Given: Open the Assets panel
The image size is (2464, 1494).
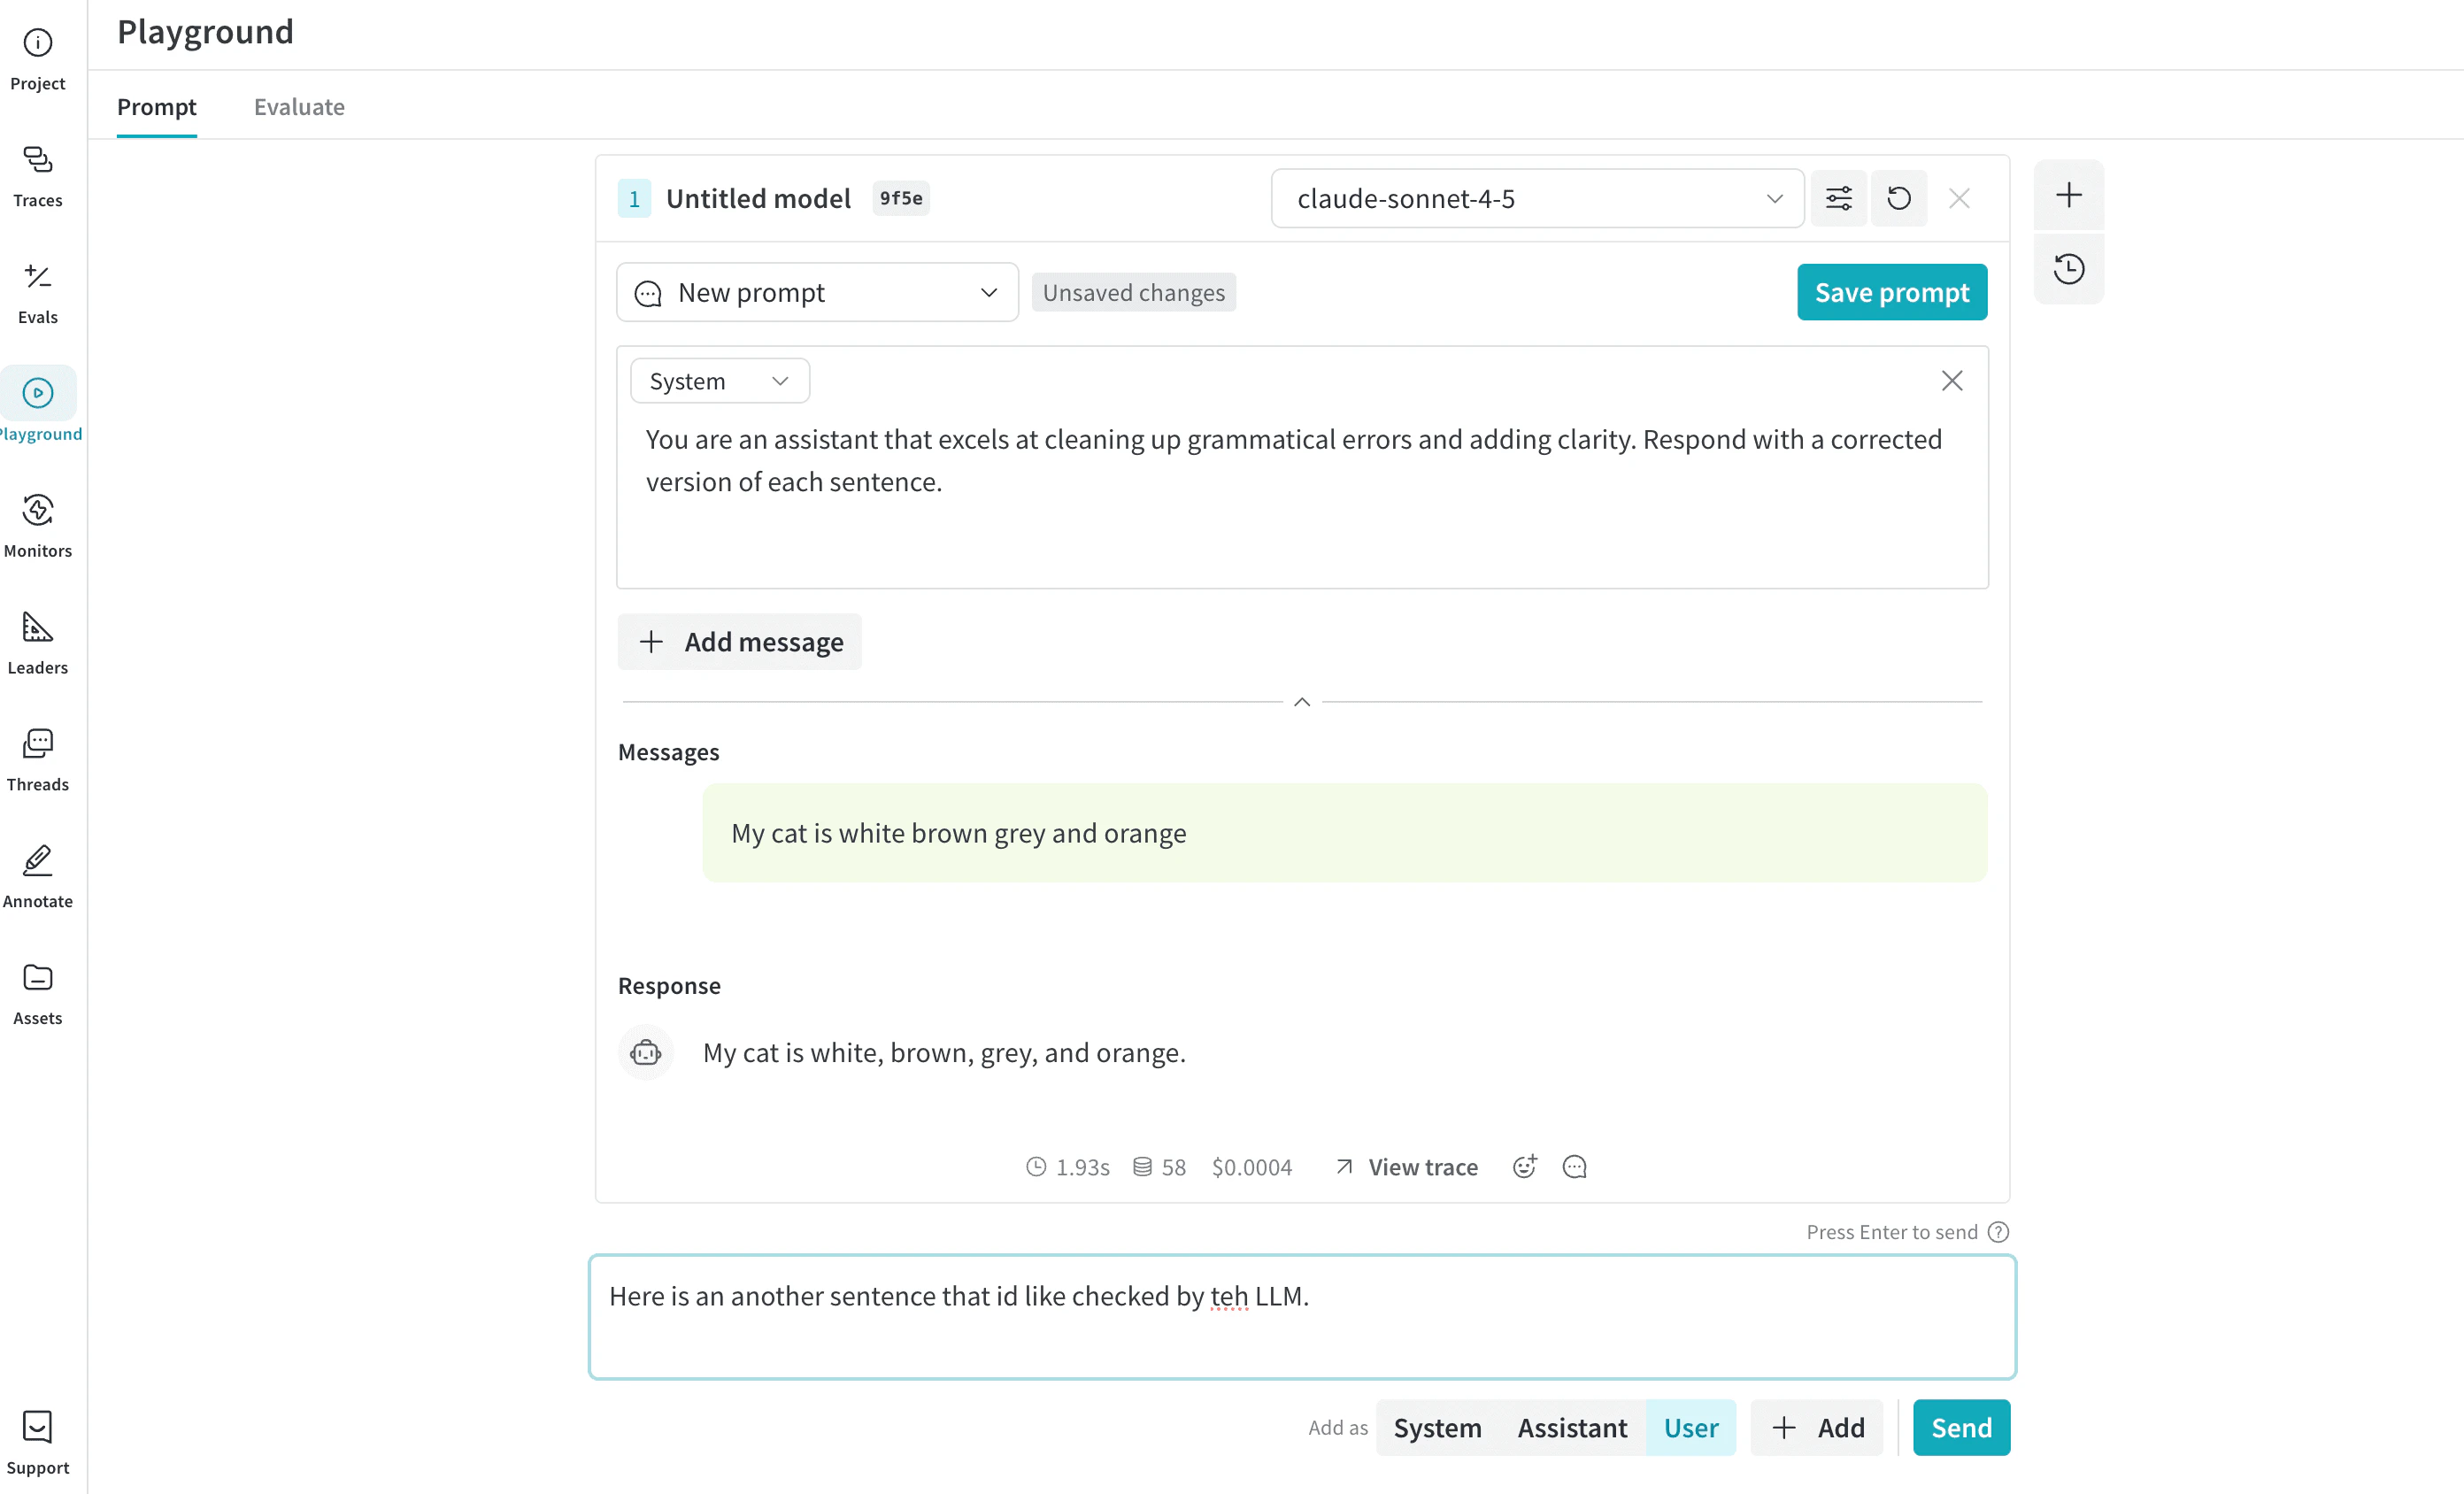Looking at the screenshot, I should 38,992.
